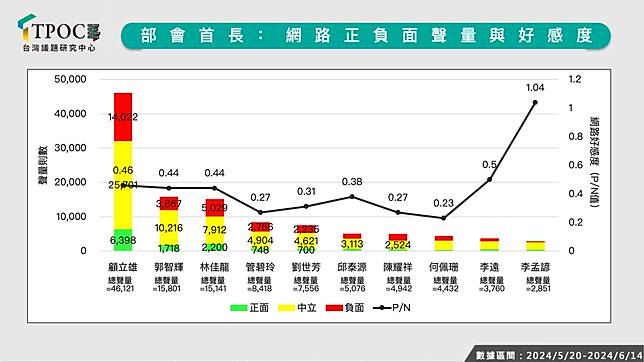Click the green 6,398 segment of 顧立雄's bar

pyautogui.click(x=123, y=240)
